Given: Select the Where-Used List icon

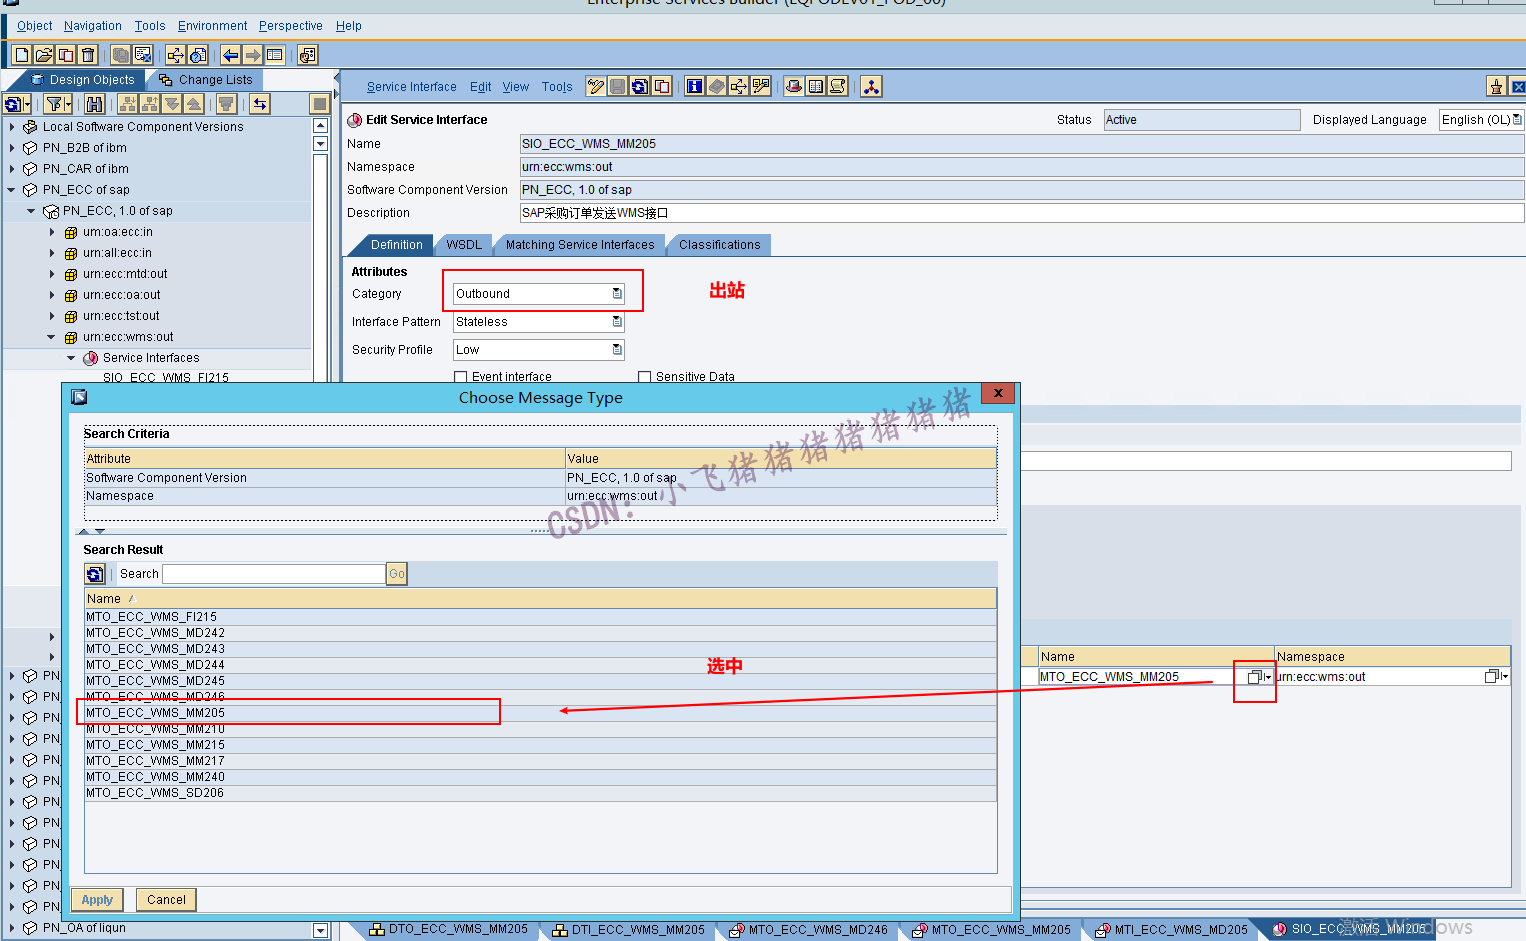Looking at the screenshot, I should 737,87.
